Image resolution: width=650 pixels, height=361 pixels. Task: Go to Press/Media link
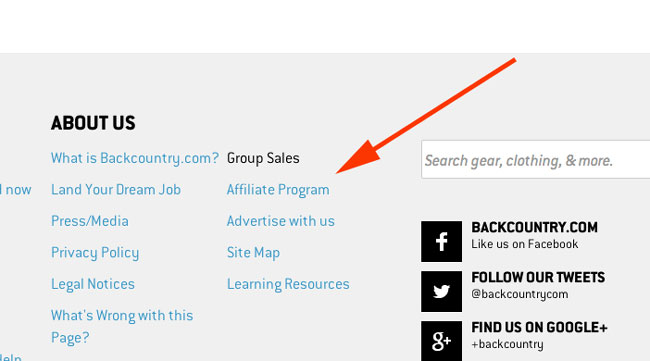click(x=90, y=221)
